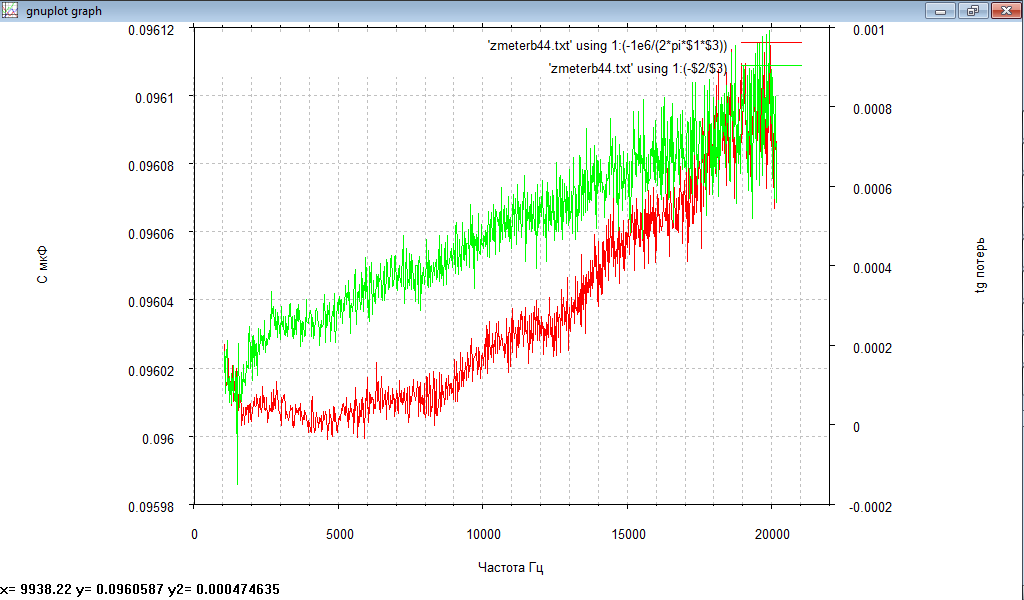Viewport: 1024px width, 600px height.
Task: Click the green legend line sample
Action: (x=771, y=65)
